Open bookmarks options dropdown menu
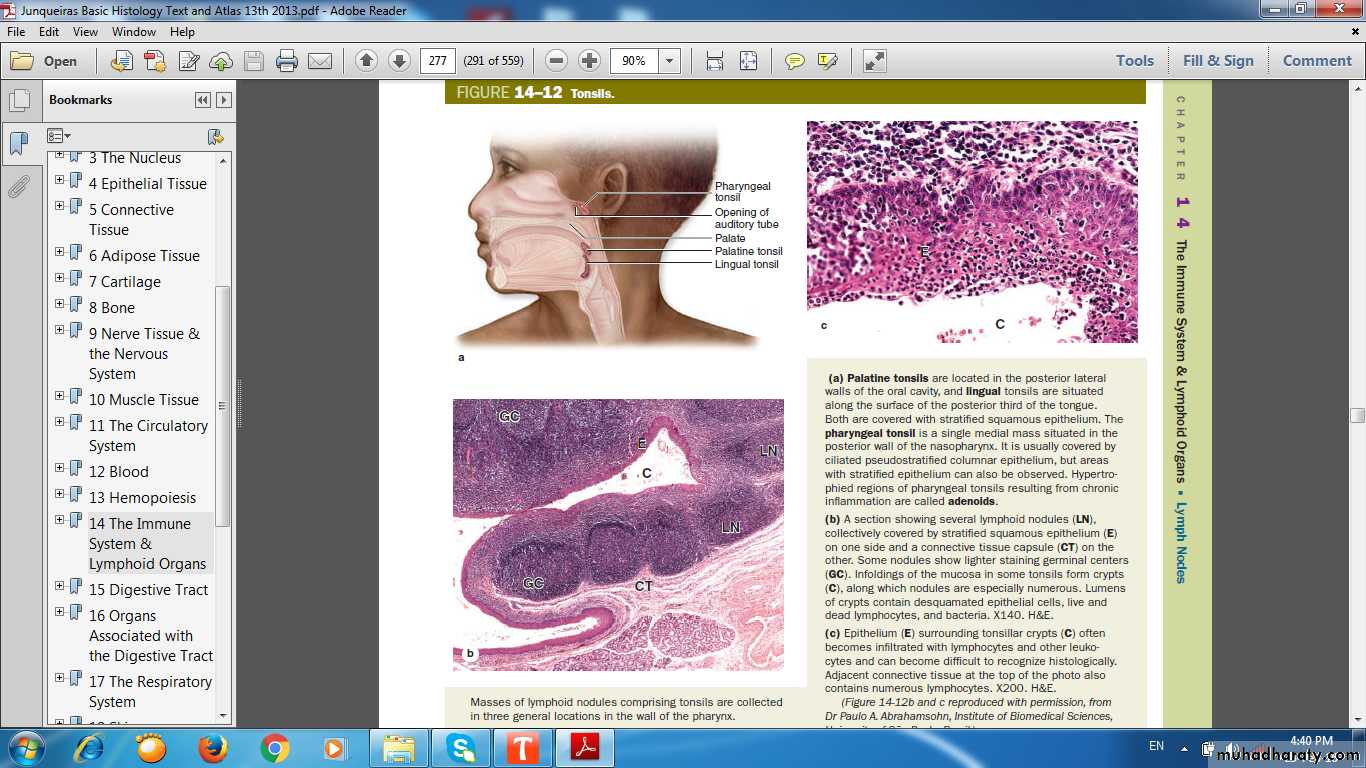 click(59, 136)
